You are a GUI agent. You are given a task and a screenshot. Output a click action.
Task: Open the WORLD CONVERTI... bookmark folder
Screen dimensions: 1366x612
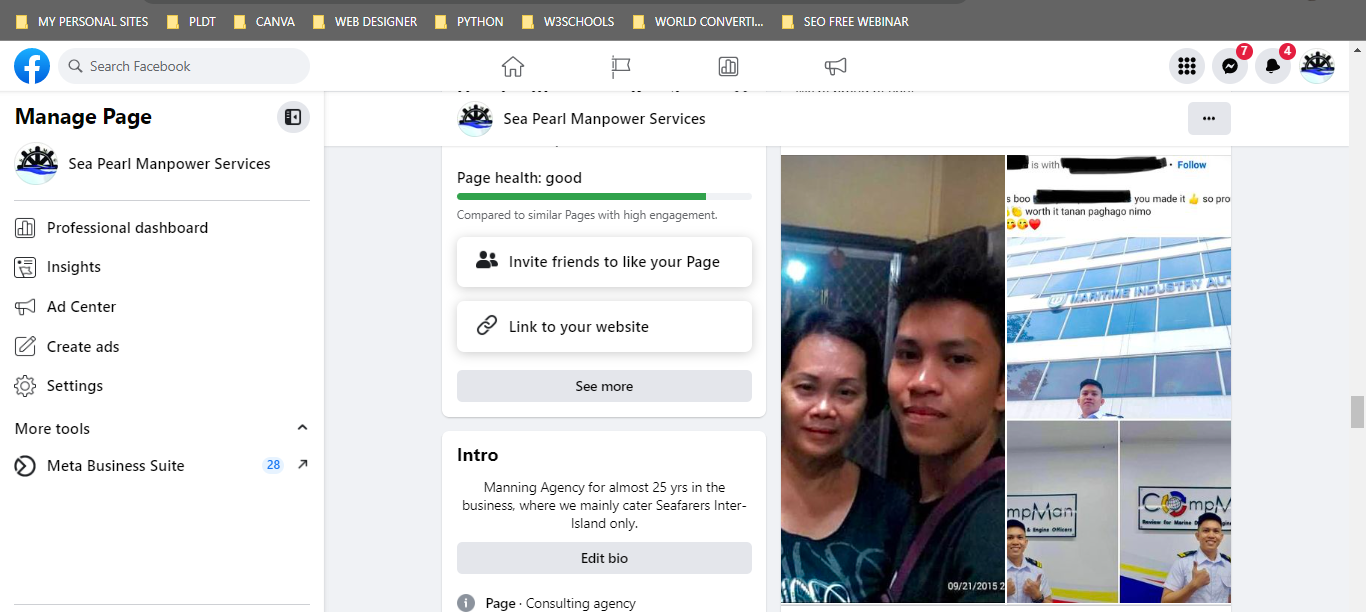click(x=698, y=21)
